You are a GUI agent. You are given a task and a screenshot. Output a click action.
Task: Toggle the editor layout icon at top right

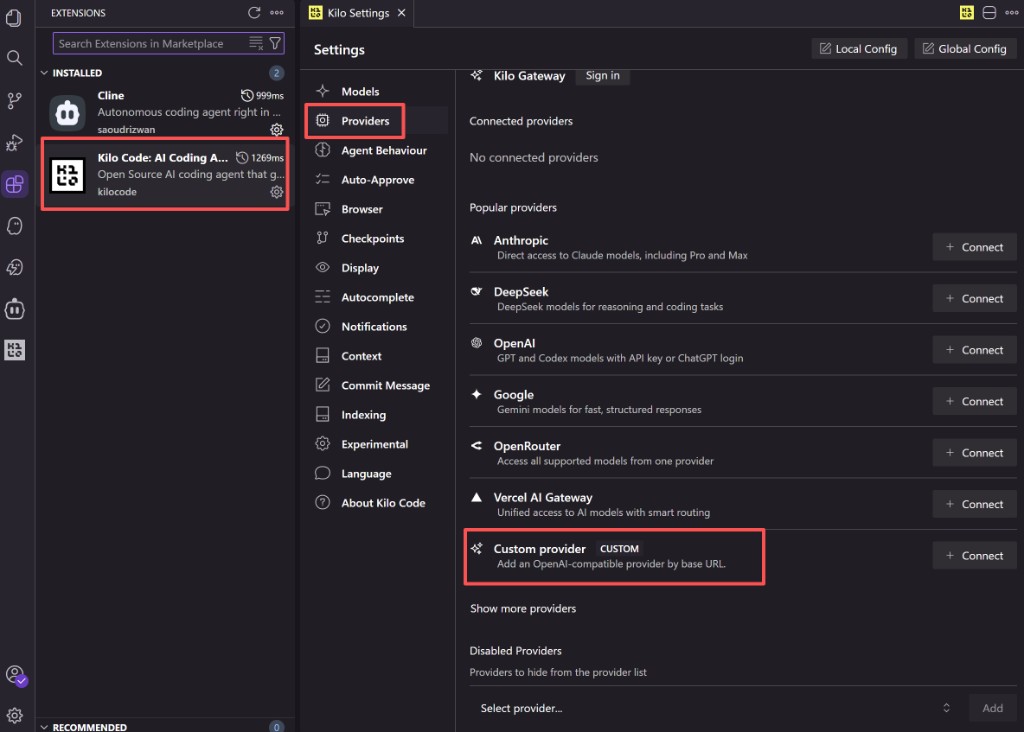coord(989,12)
